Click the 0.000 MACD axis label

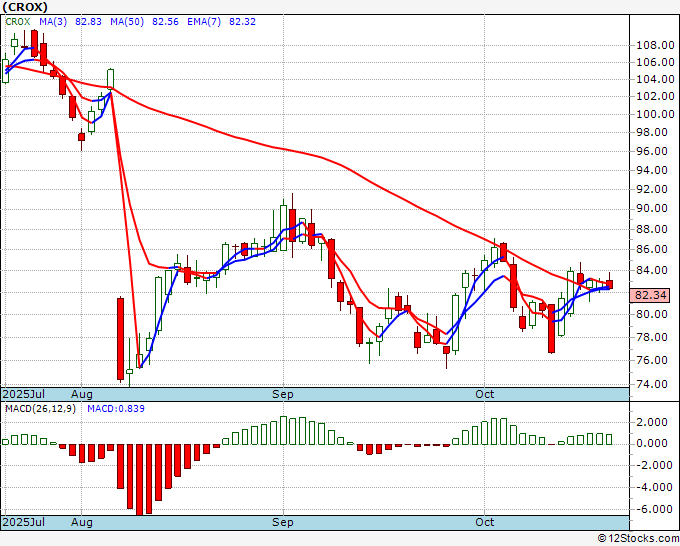pyautogui.click(x=652, y=443)
